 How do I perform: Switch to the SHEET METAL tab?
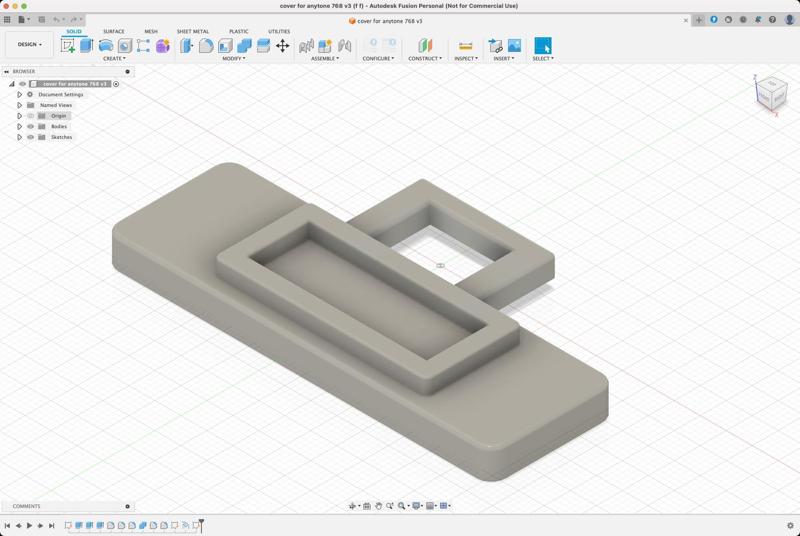pos(193,31)
